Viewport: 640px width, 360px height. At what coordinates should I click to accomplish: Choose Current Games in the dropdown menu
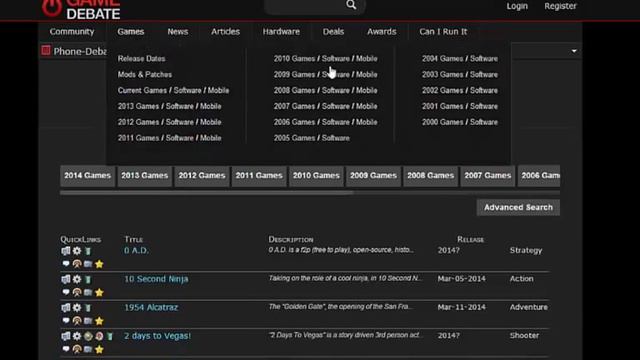point(142,90)
